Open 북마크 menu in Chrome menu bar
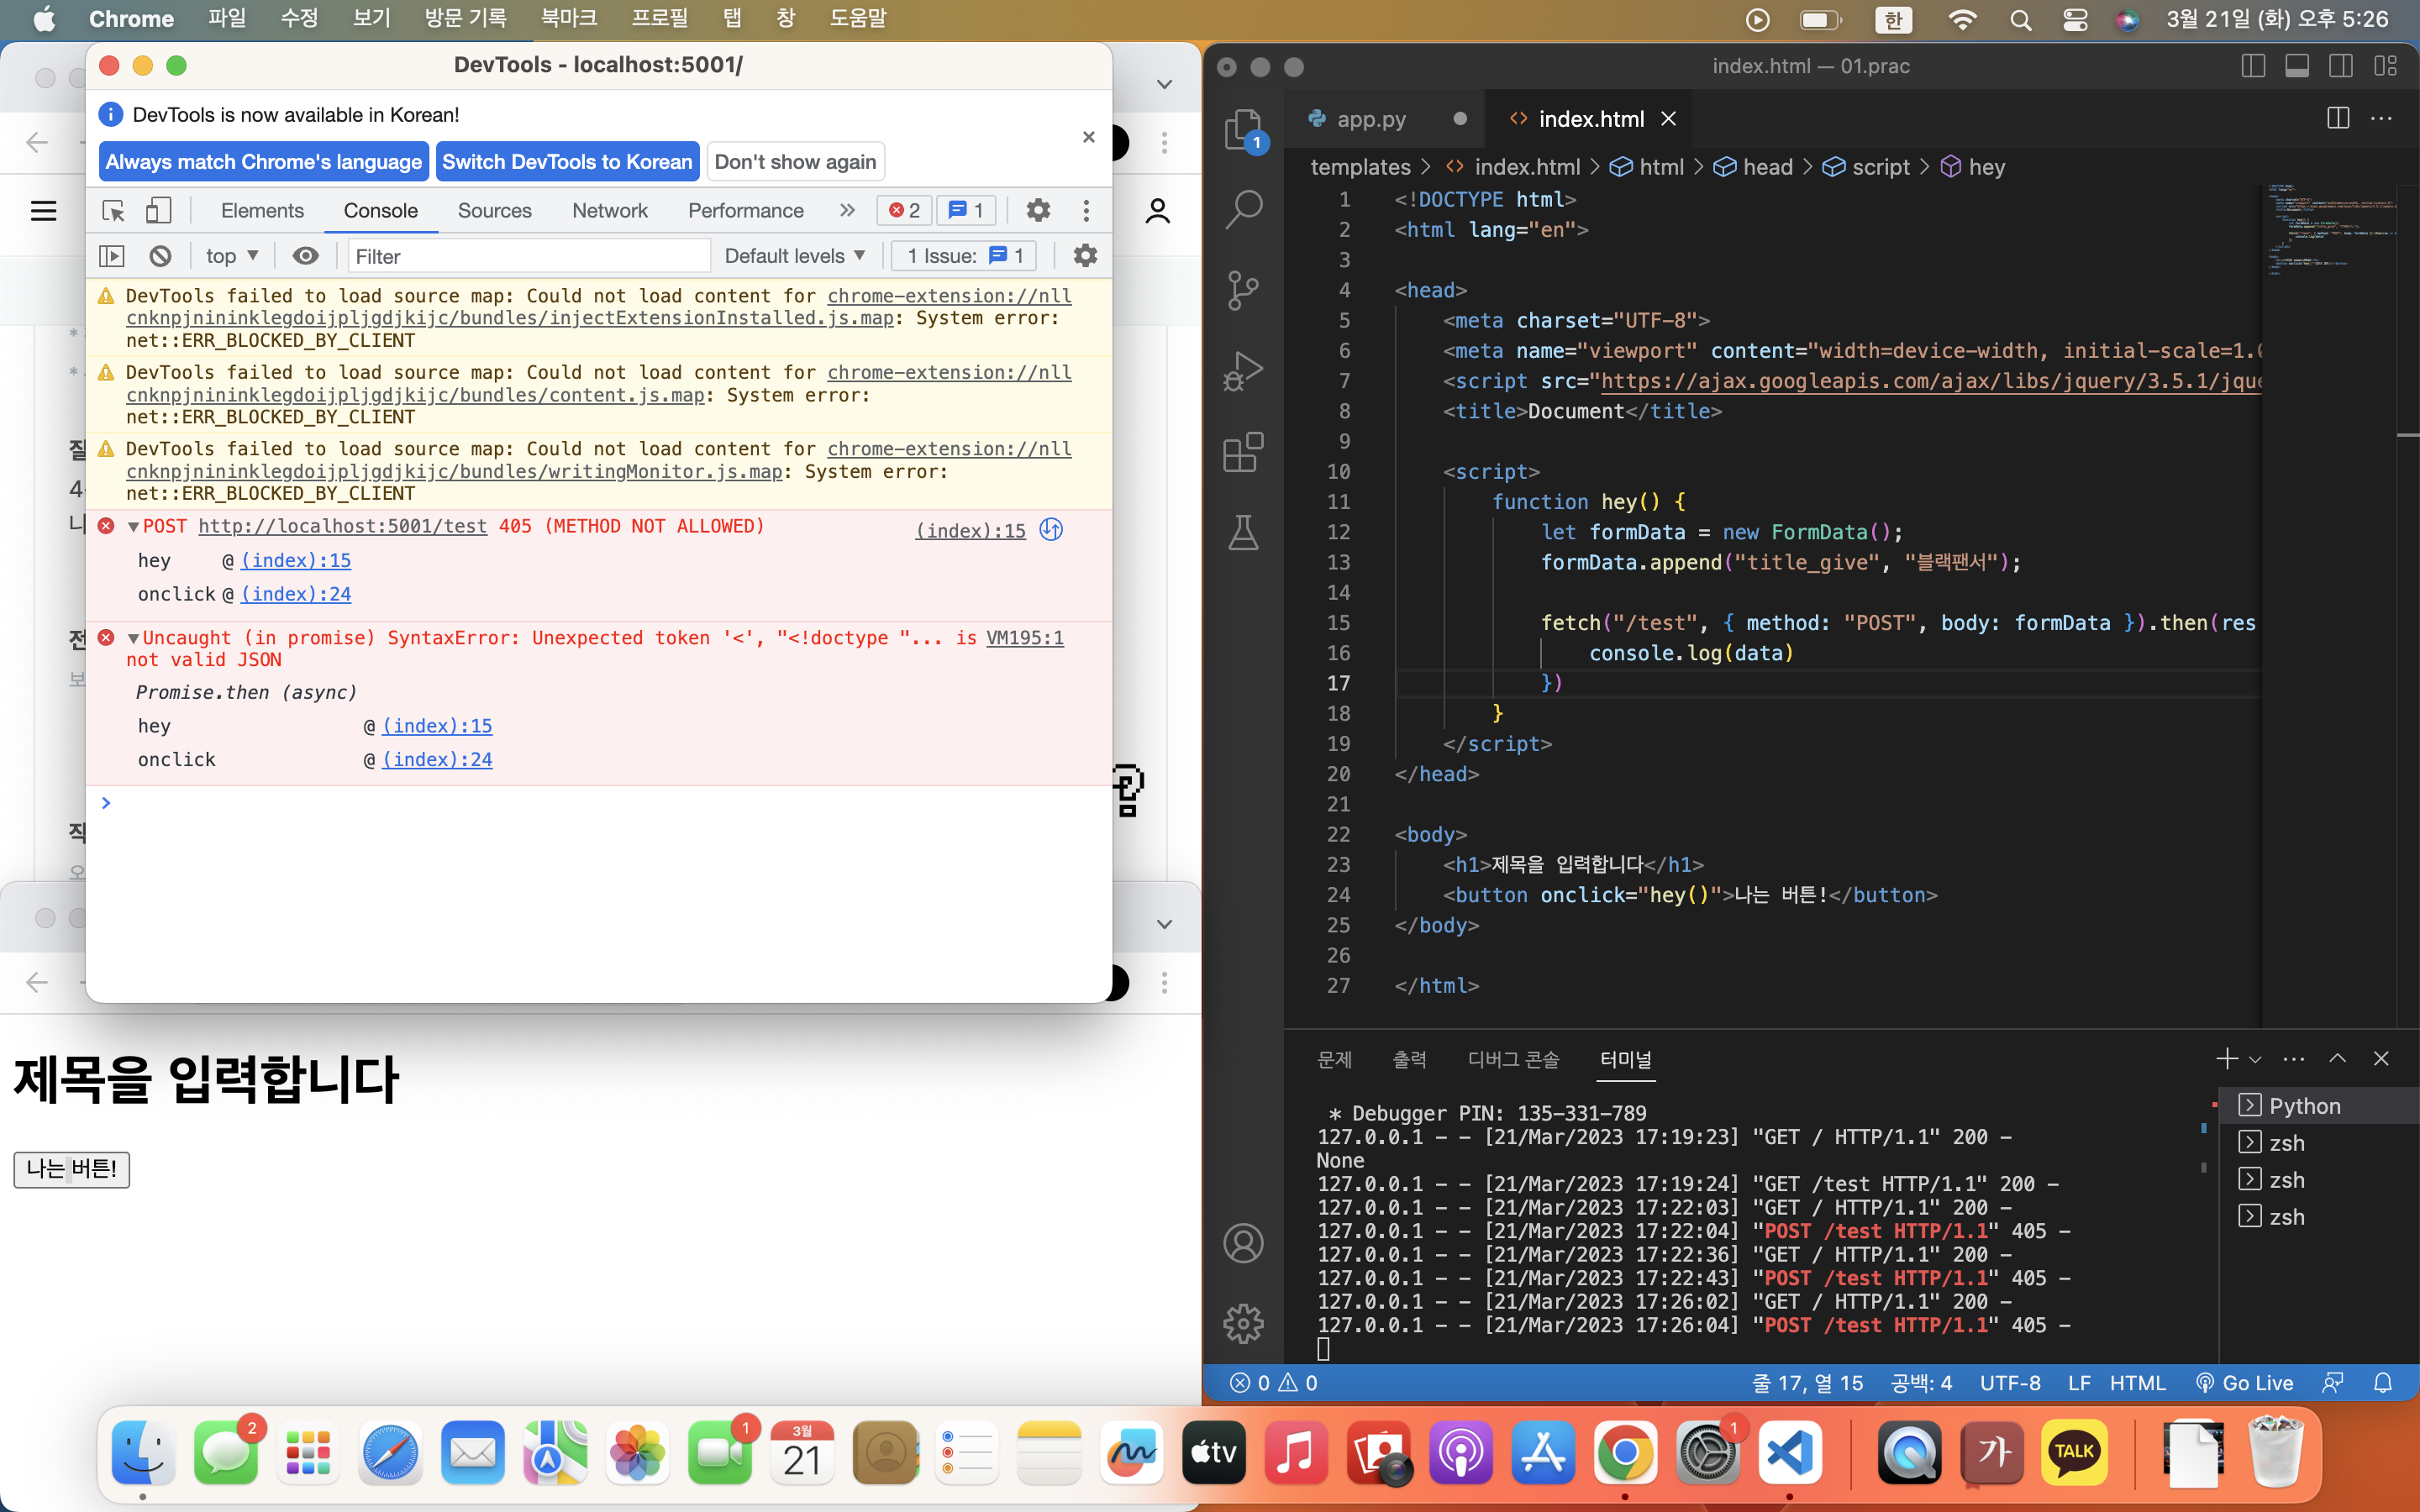This screenshot has width=2420, height=1512. point(568,19)
